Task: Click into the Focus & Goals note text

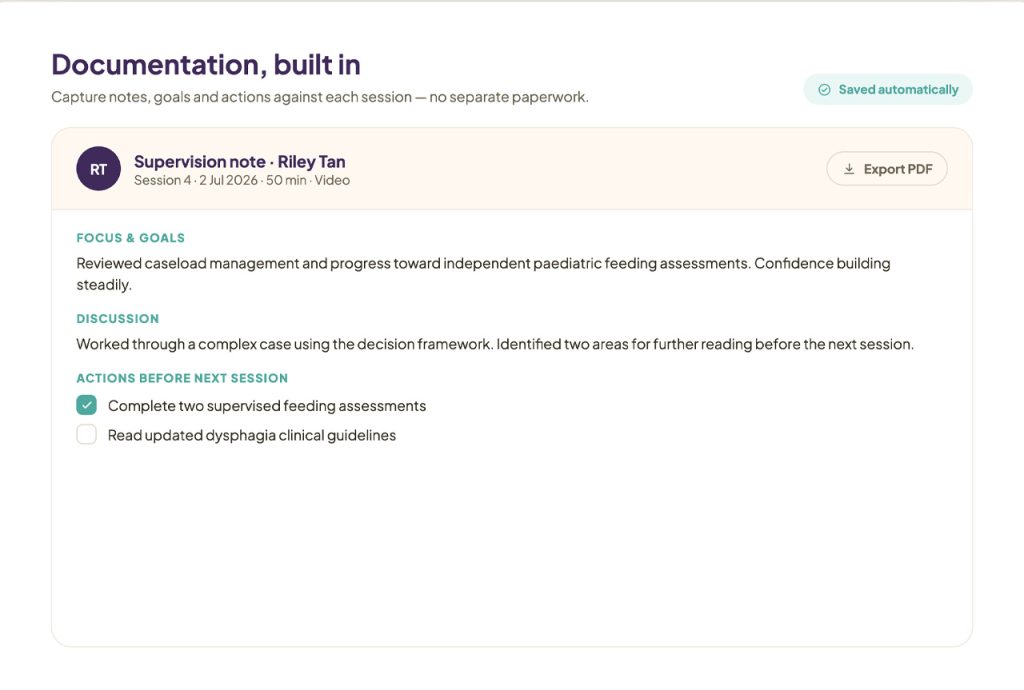Action: pyautogui.click(x=483, y=274)
